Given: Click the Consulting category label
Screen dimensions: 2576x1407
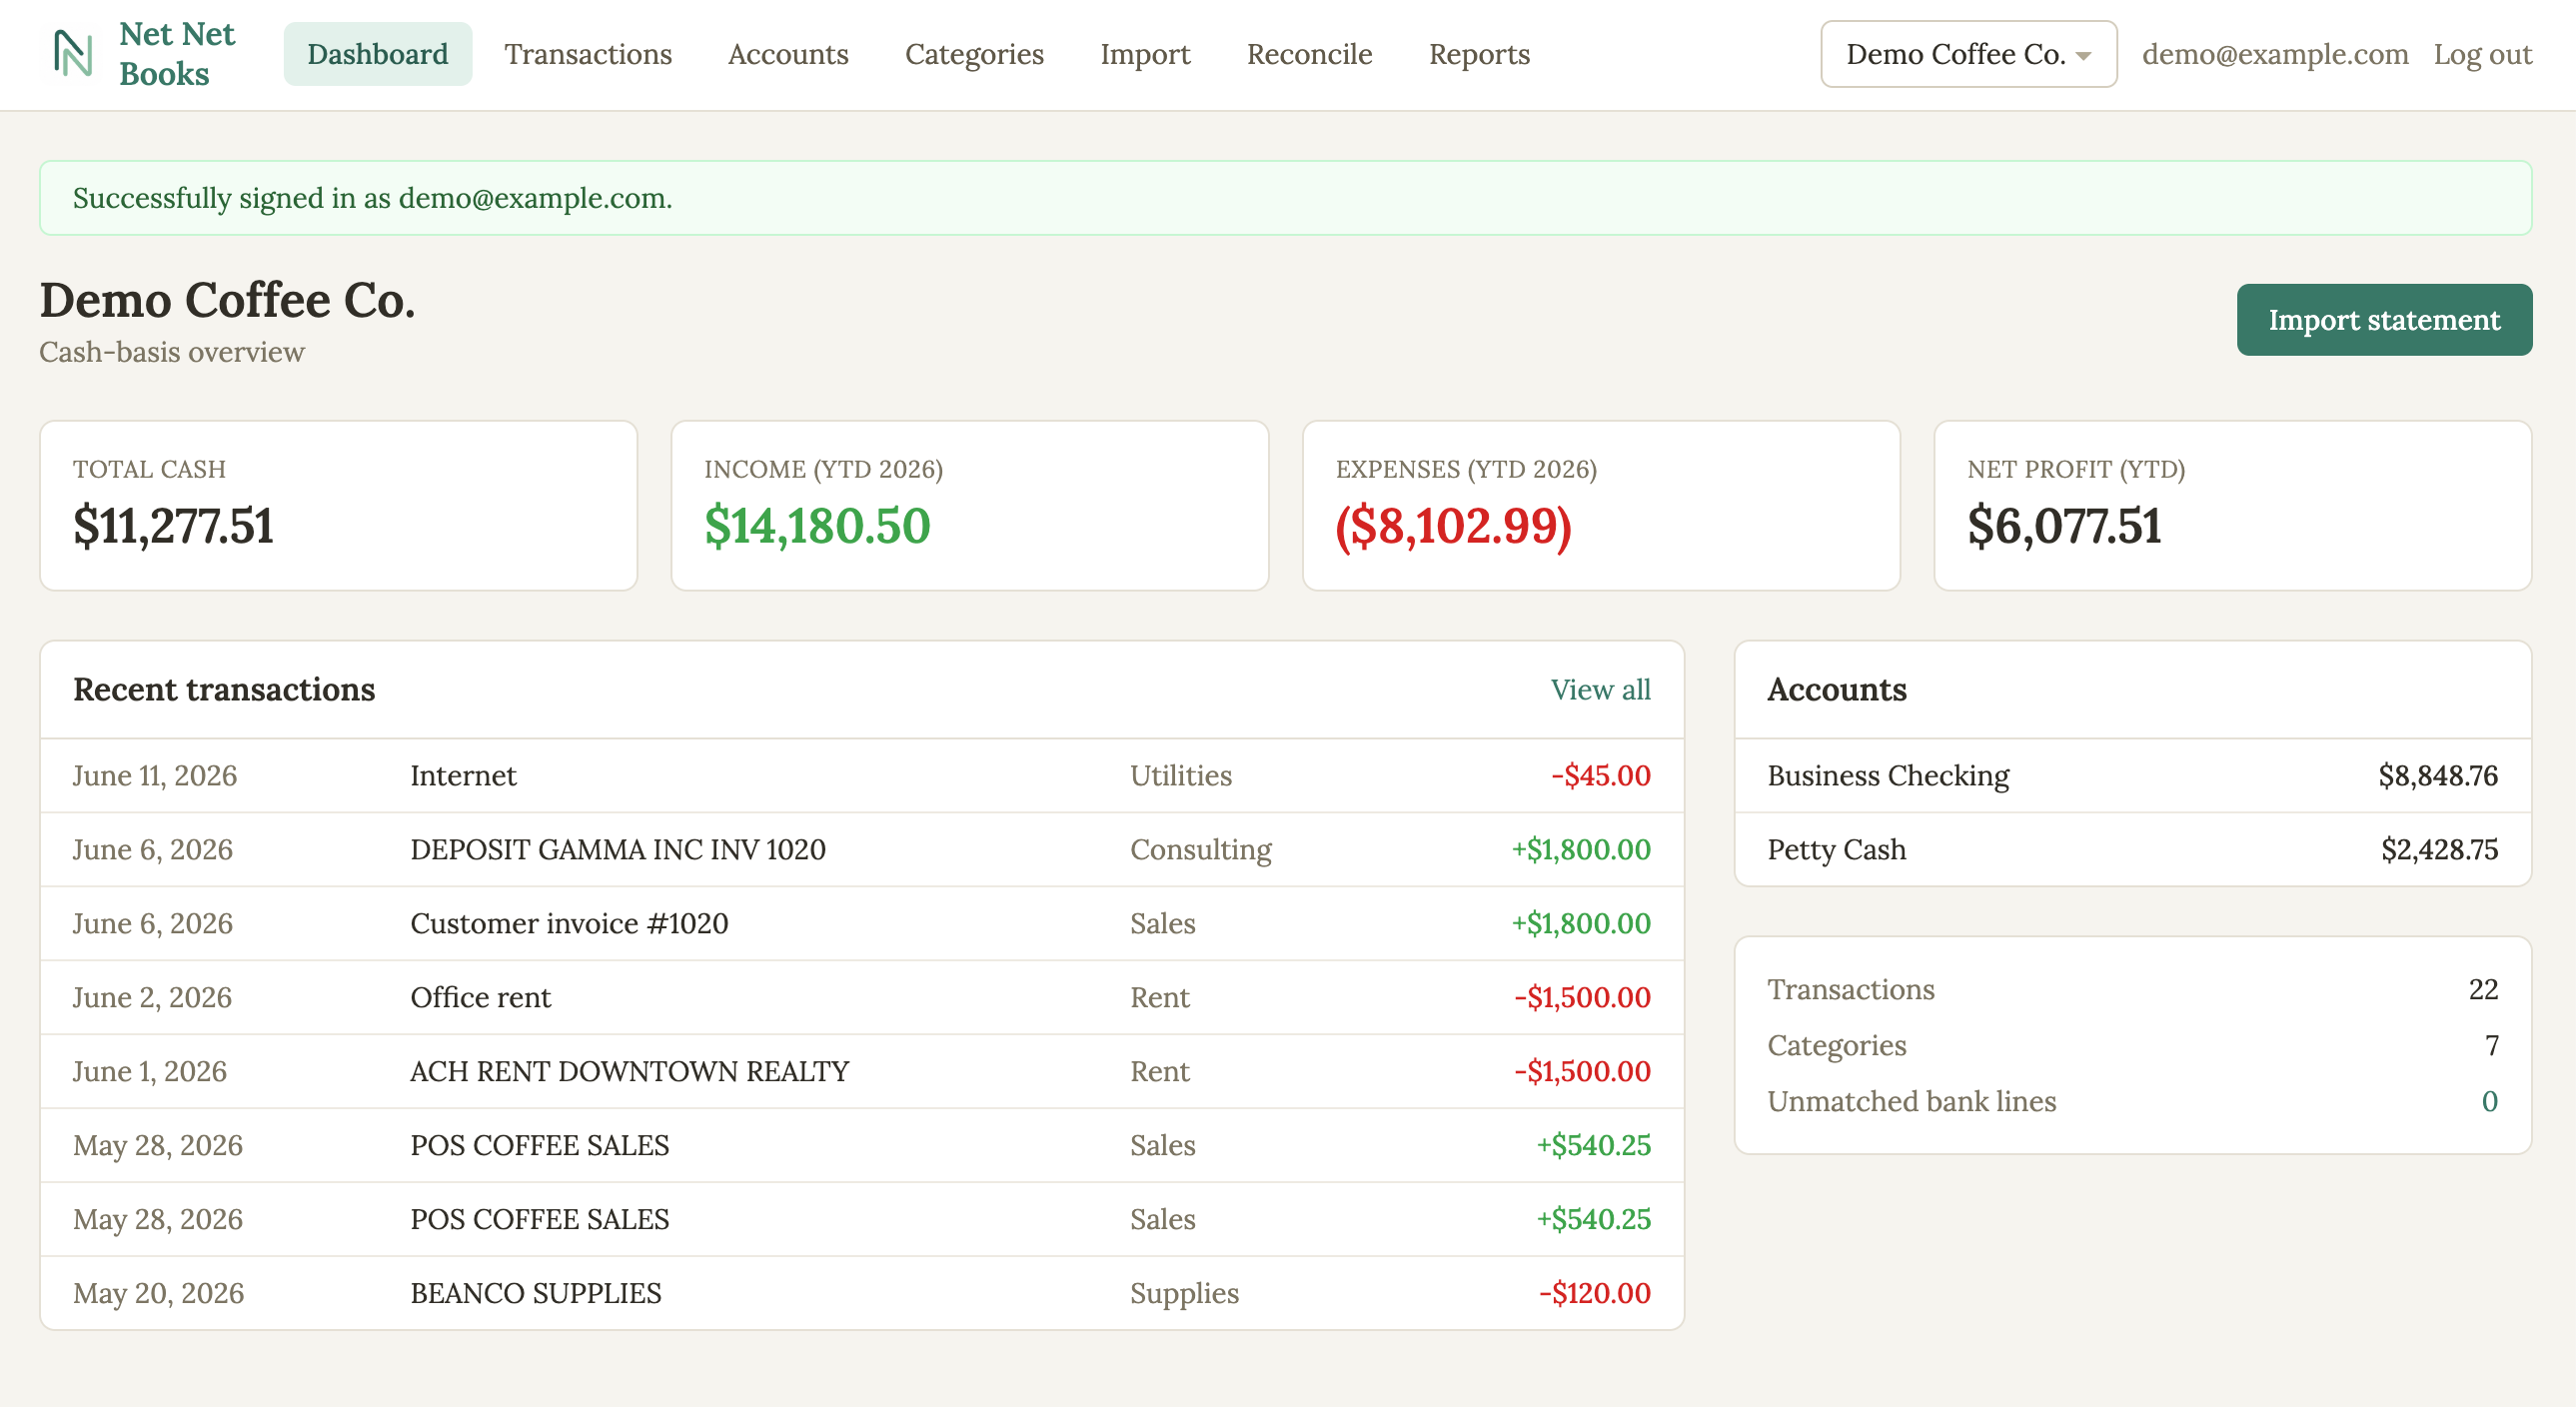Looking at the screenshot, I should pos(1200,850).
